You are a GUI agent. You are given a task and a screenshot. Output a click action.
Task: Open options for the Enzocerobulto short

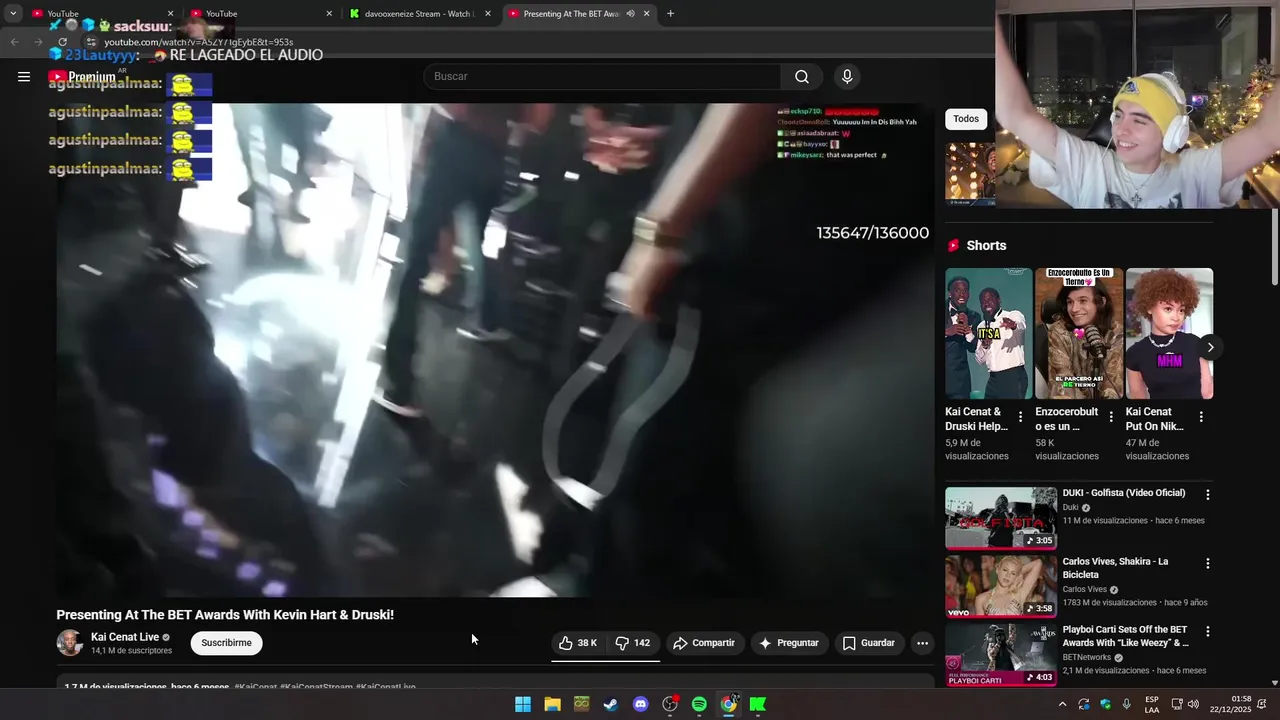[x=1111, y=417]
